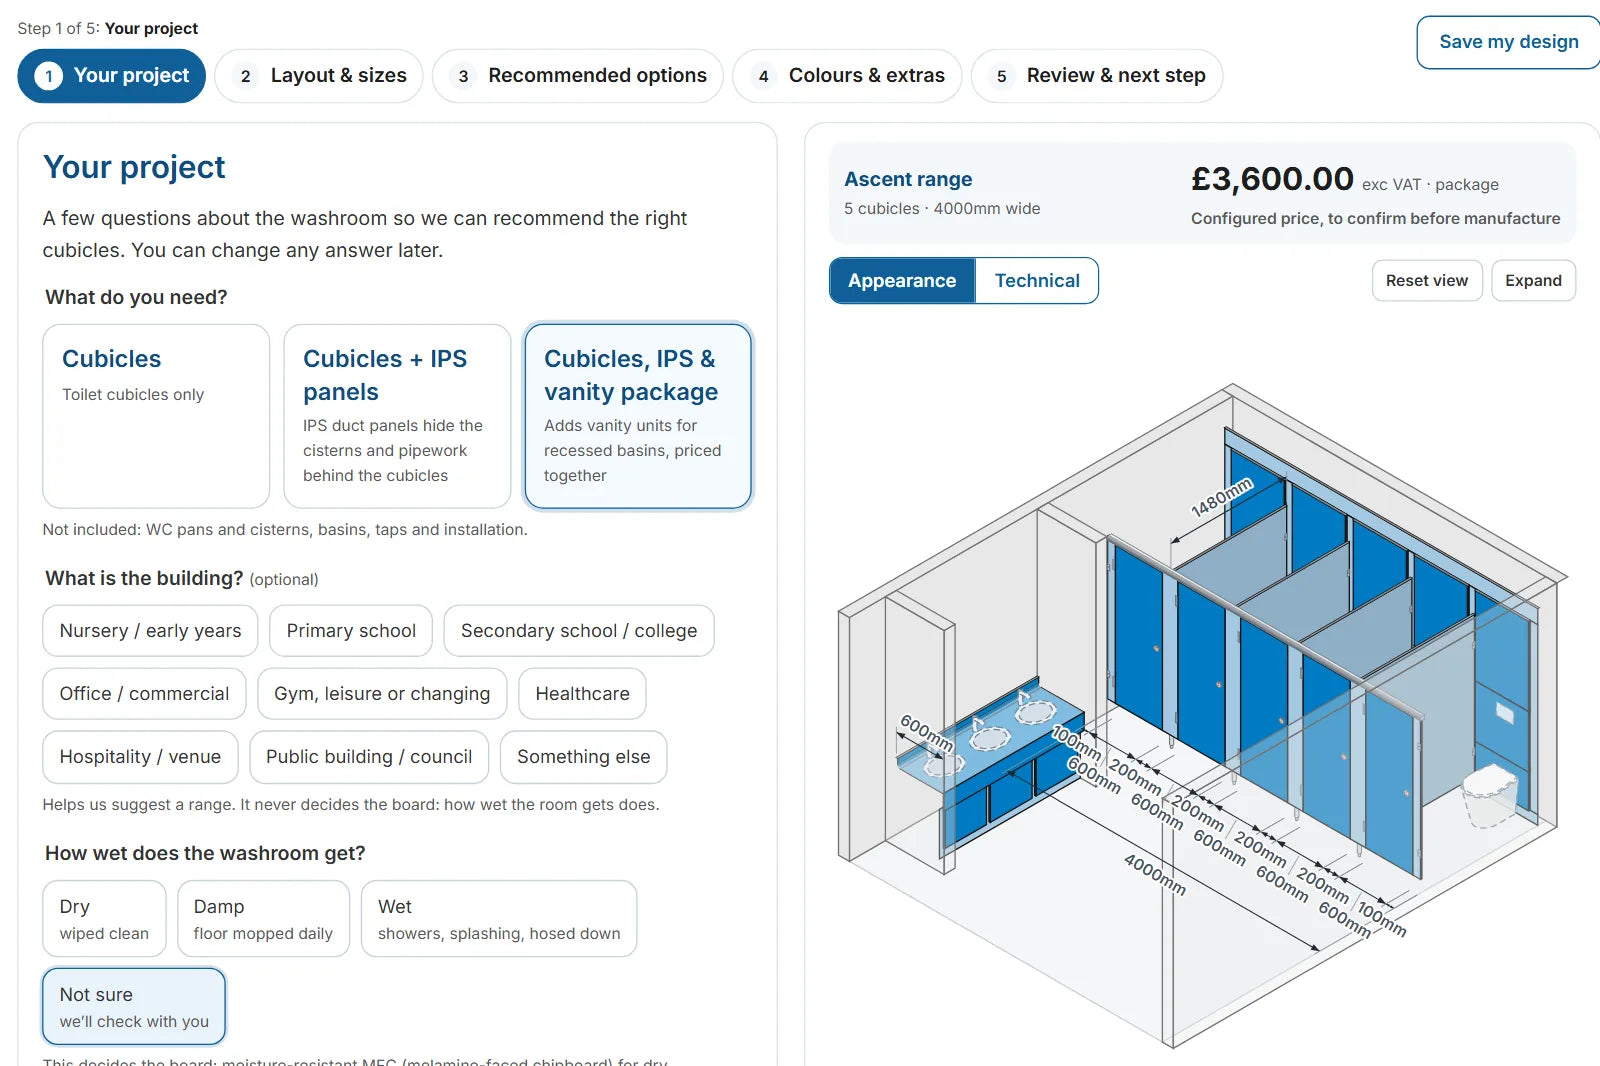The width and height of the screenshot is (1600, 1066).
Task: Open step 2 Layout & sizes
Action: 319,76
